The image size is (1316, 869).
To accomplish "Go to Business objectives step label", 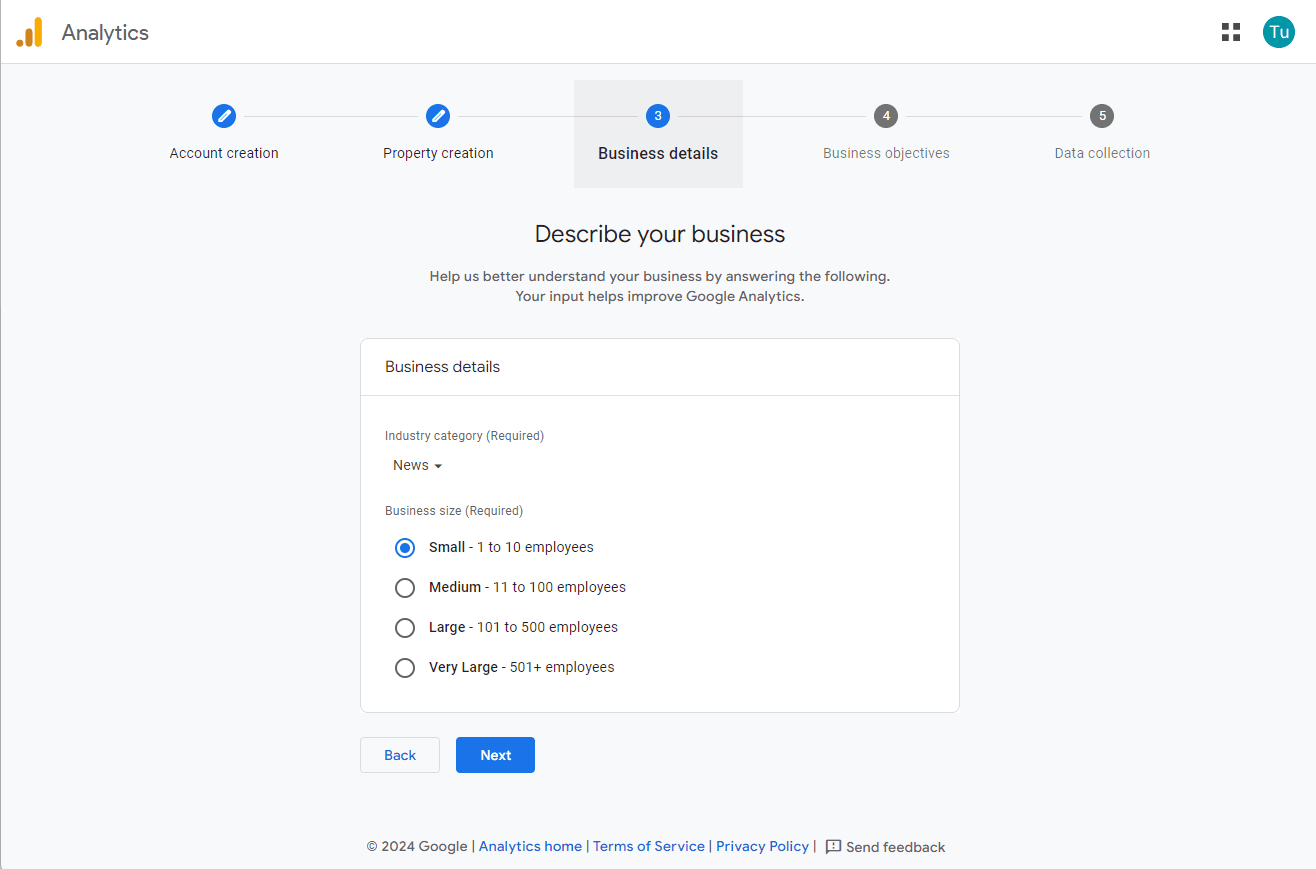I will coord(886,153).
